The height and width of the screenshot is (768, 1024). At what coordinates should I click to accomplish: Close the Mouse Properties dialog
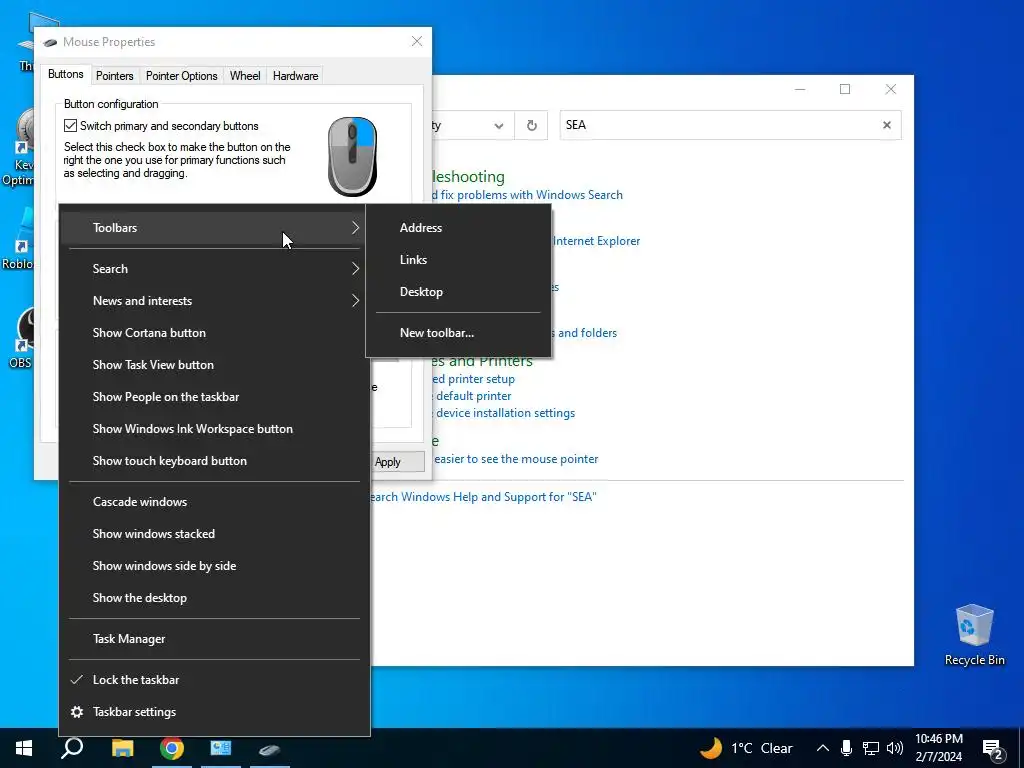point(417,41)
